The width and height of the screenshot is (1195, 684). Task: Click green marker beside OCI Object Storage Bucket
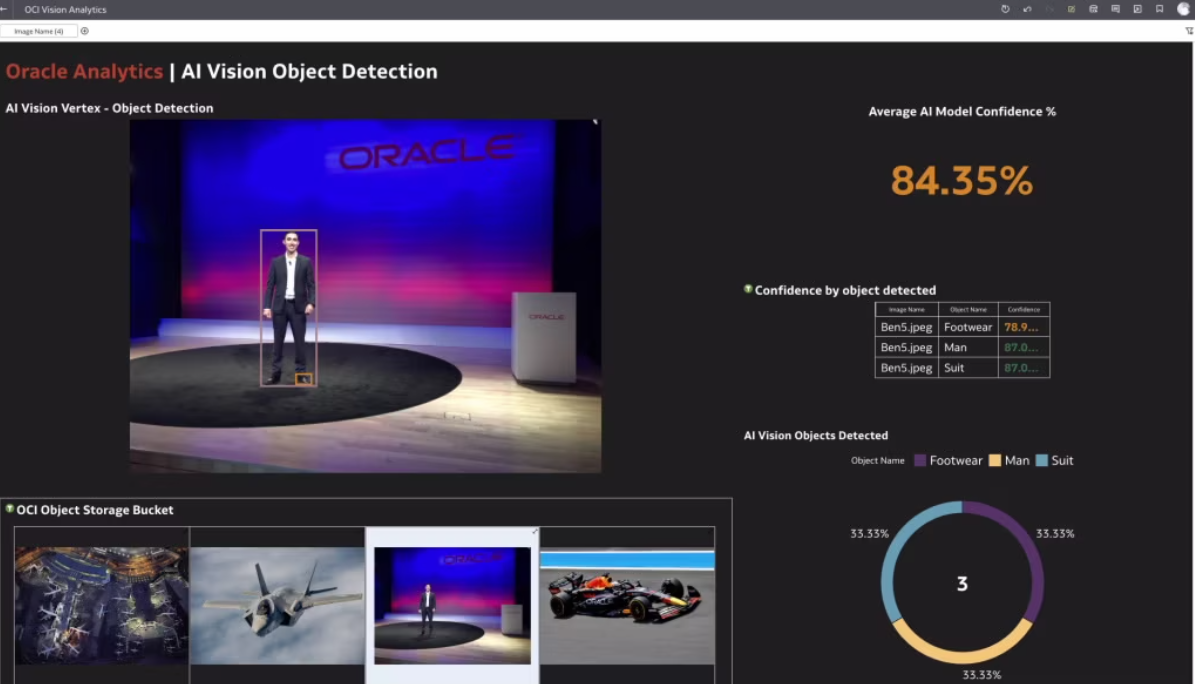10,509
